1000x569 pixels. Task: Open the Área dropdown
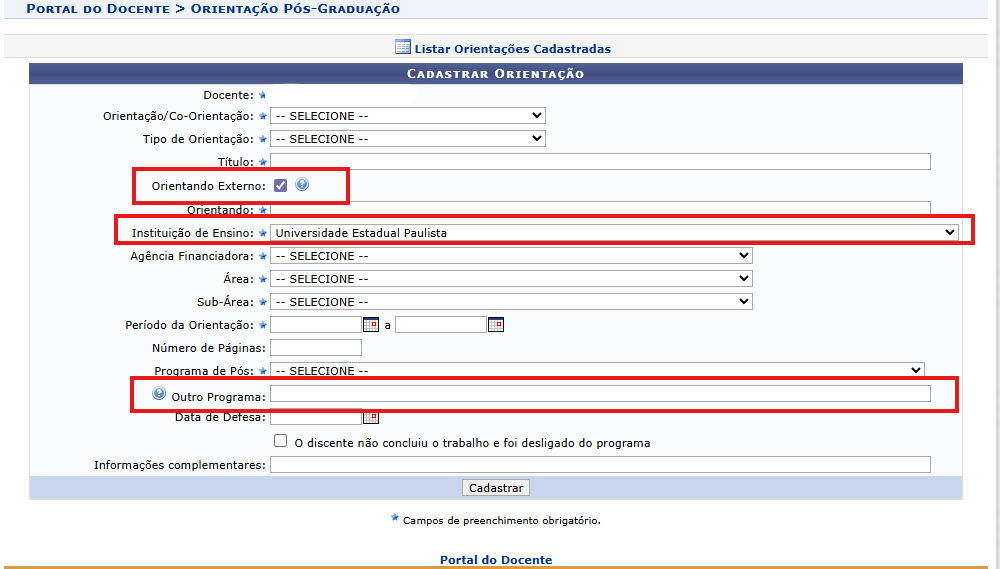(x=511, y=279)
